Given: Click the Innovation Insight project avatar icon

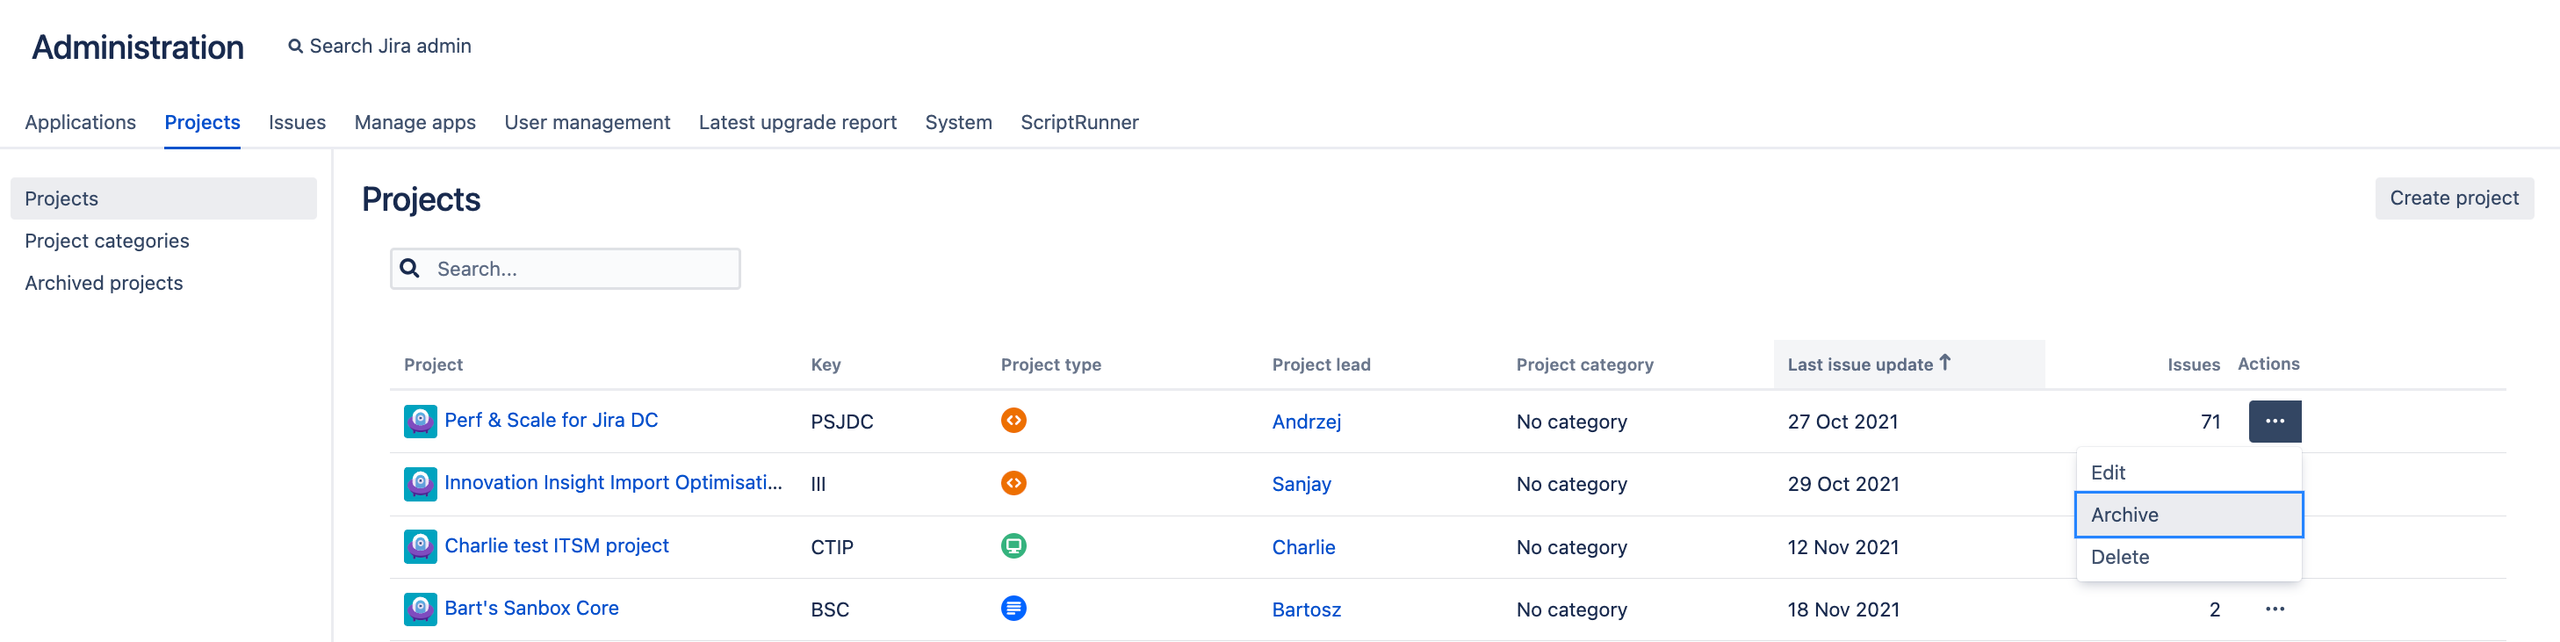Looking at the screenshot, I should (420, 484).
